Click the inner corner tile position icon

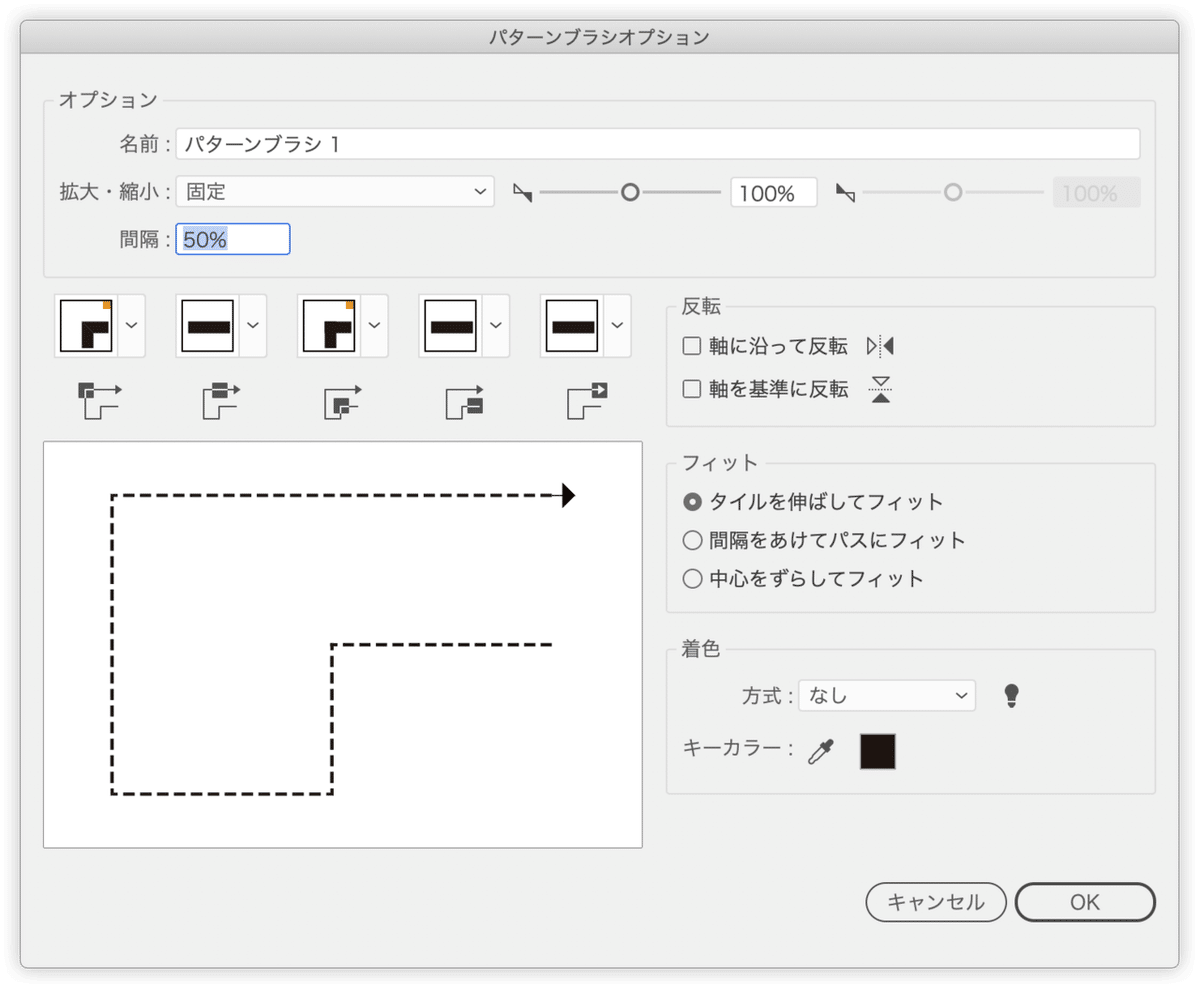tap(342, 400)
